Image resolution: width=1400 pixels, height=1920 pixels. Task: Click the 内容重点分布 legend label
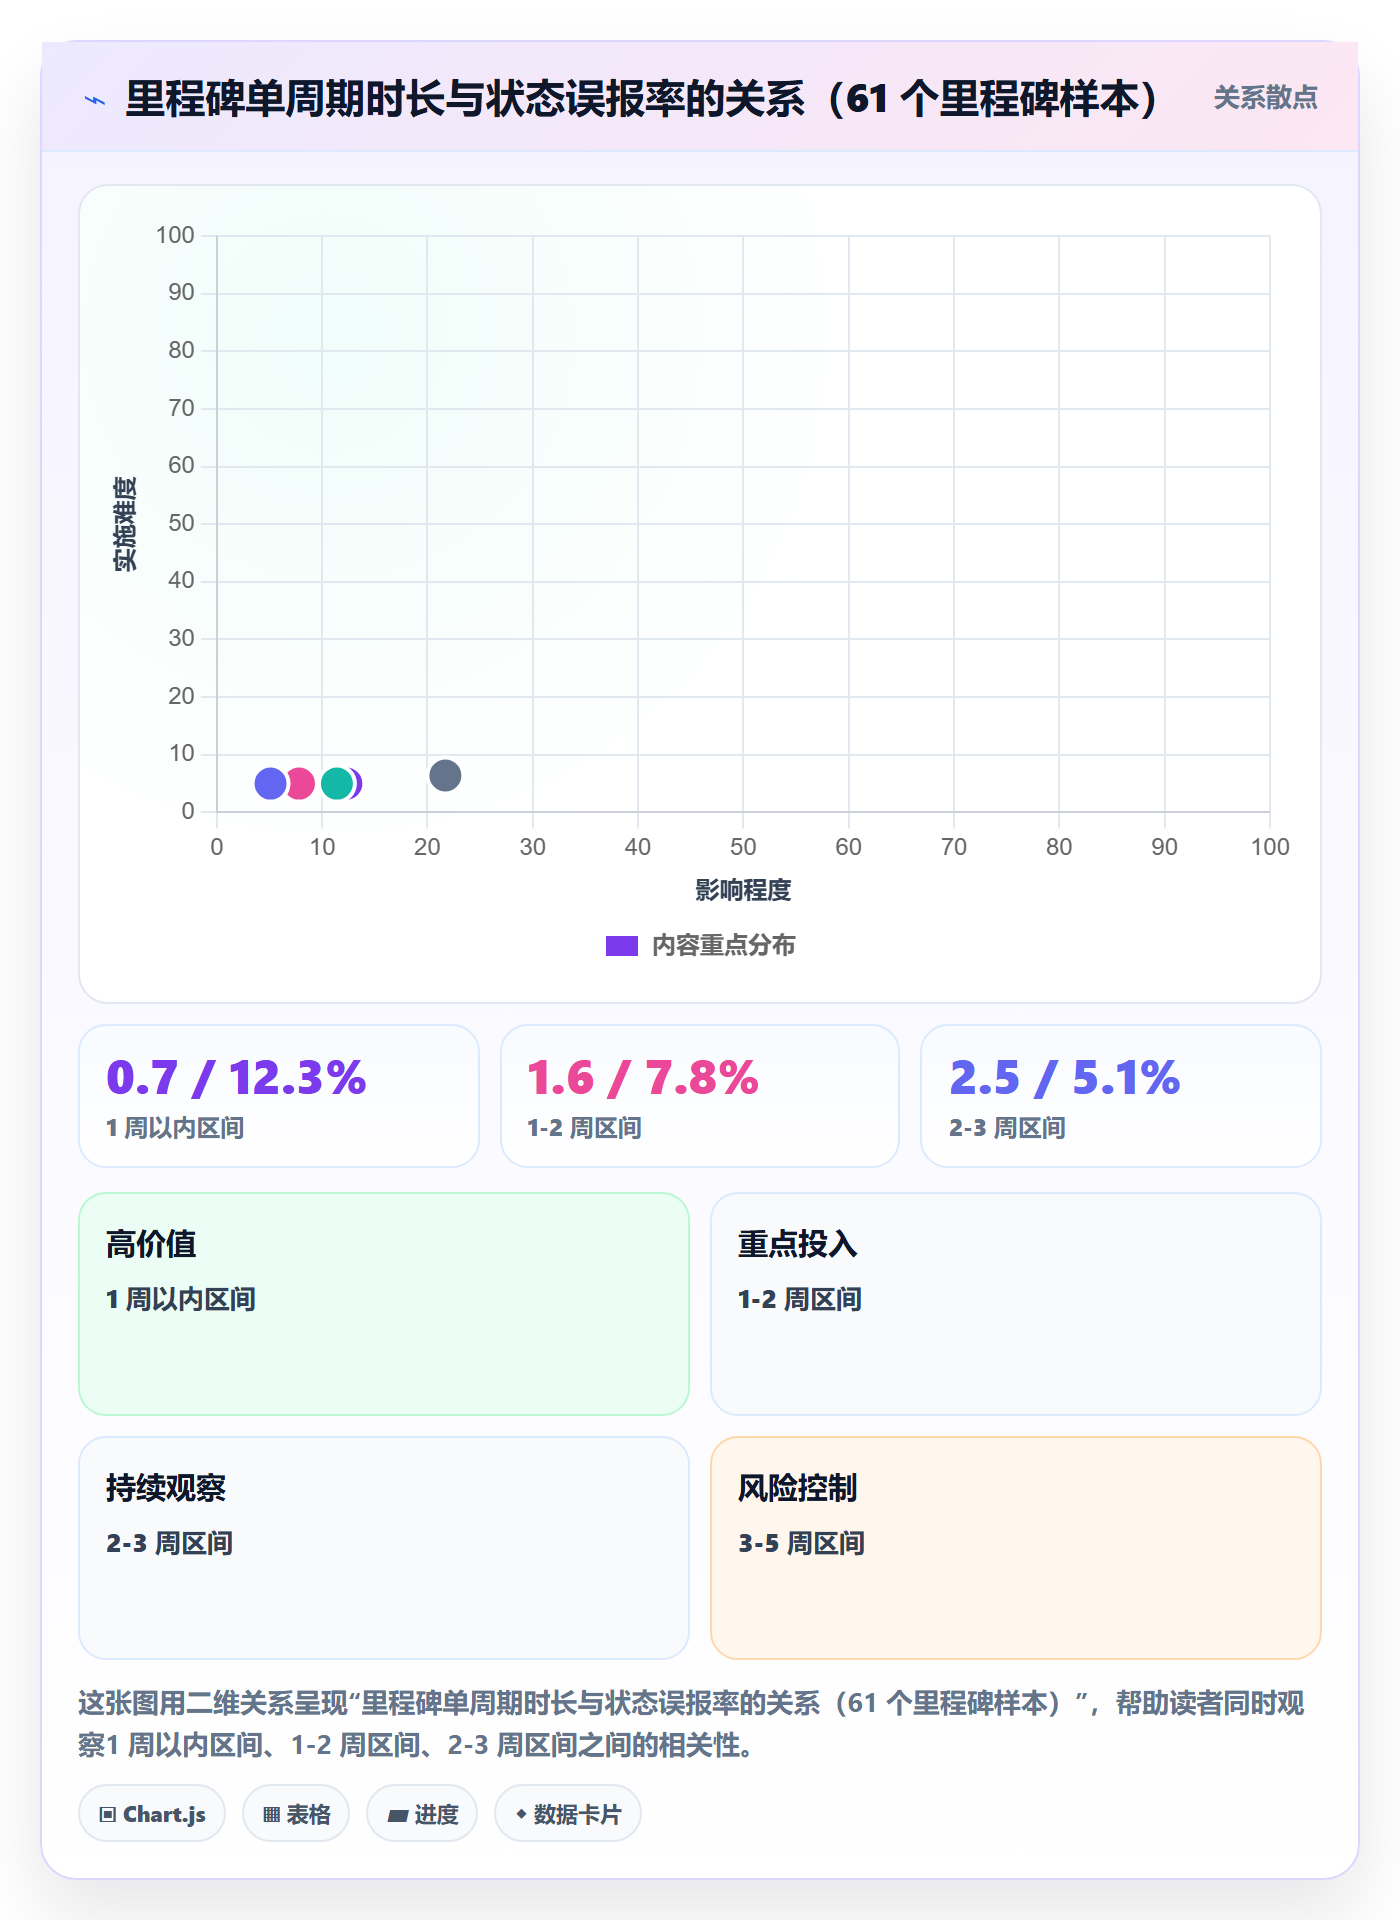click(723, 946)
